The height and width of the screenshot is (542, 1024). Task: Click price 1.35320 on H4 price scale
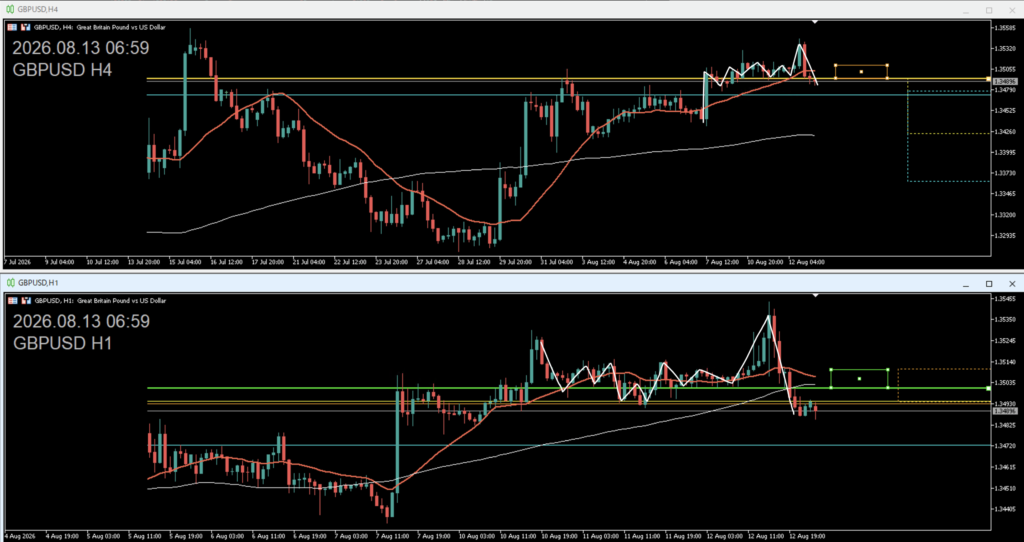(x=1006, y=48)
